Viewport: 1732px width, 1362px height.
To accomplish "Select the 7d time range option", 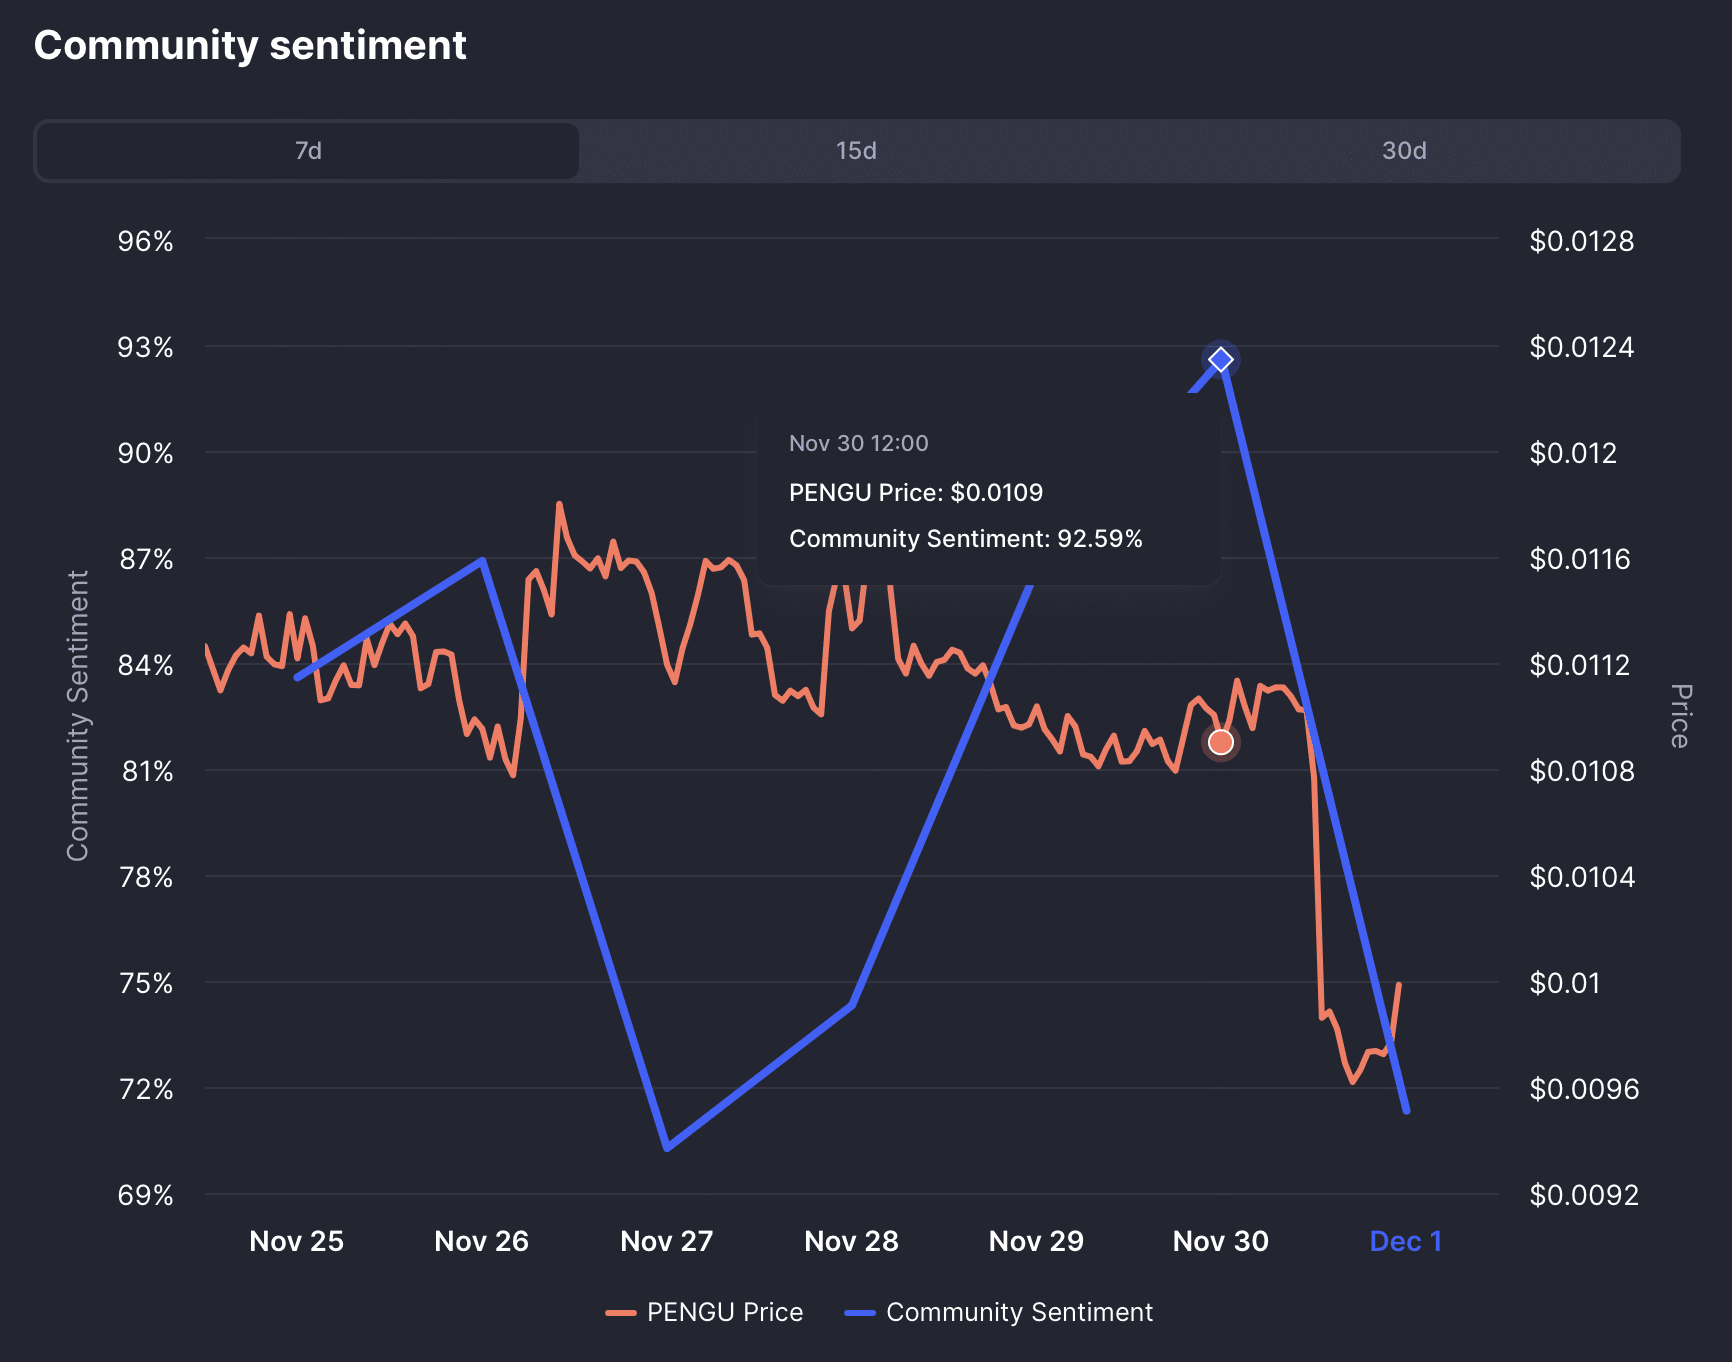I will pos(305,151).
